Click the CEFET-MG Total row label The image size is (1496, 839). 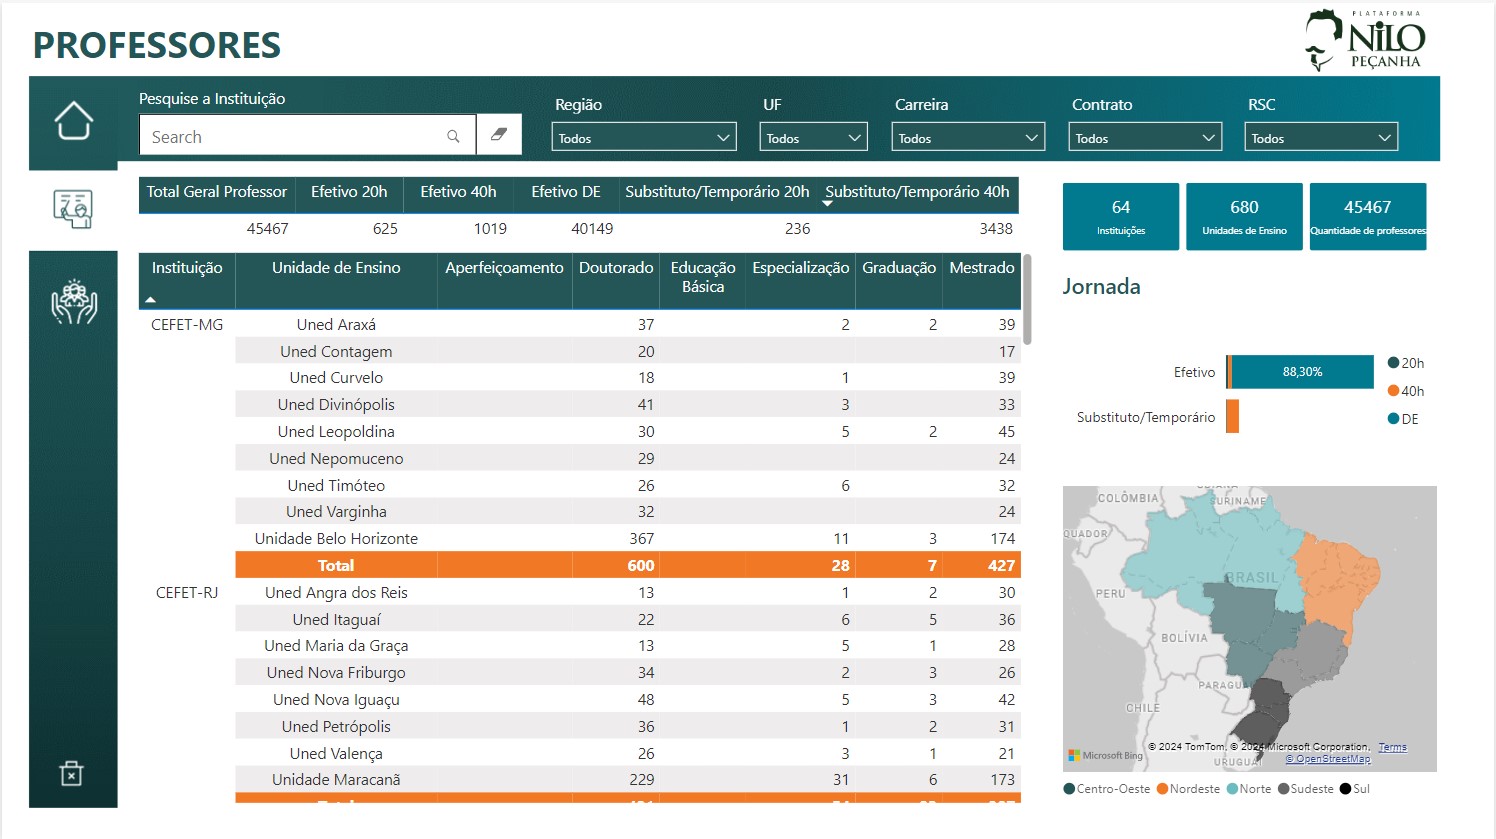click(x=336, y=566)
